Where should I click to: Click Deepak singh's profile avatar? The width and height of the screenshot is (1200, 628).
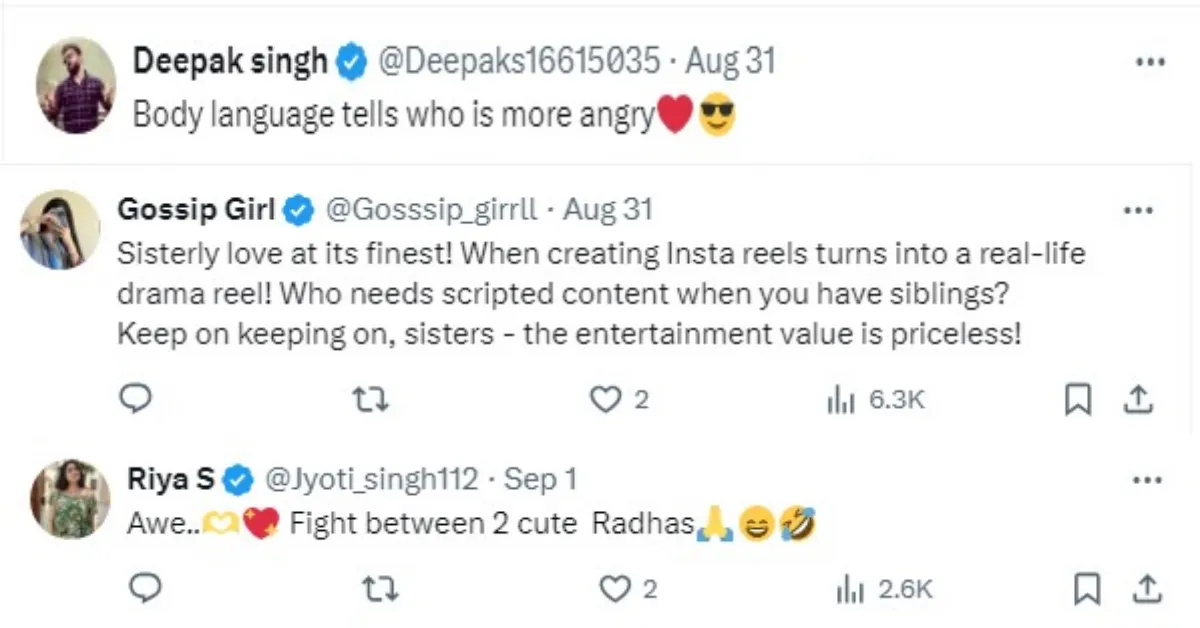(76, 86)
